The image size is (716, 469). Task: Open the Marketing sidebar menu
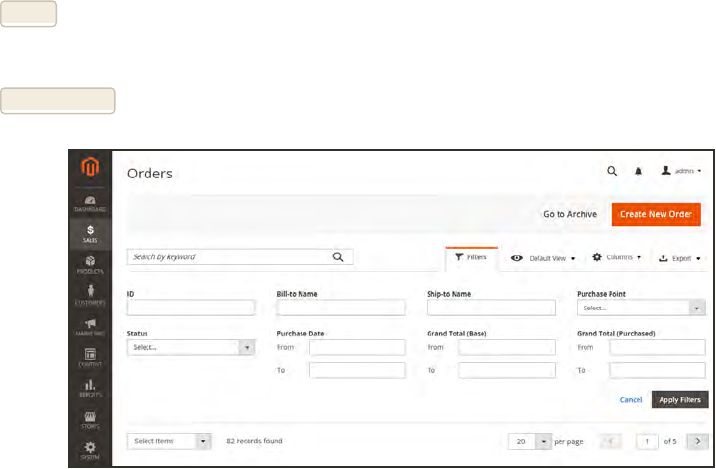coord(90,327)
